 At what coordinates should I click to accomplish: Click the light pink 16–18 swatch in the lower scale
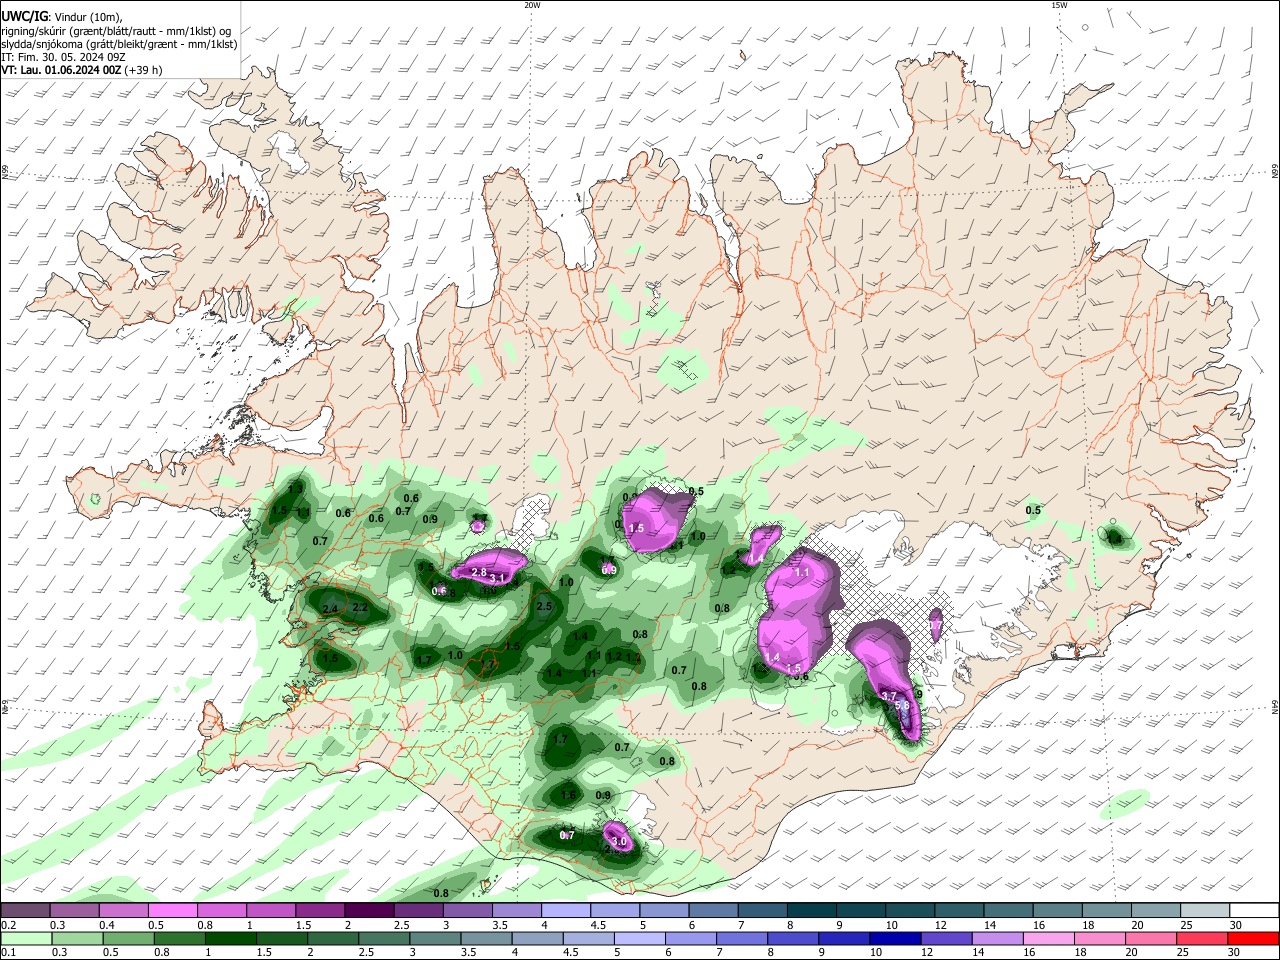click(x=1048, y=938)
